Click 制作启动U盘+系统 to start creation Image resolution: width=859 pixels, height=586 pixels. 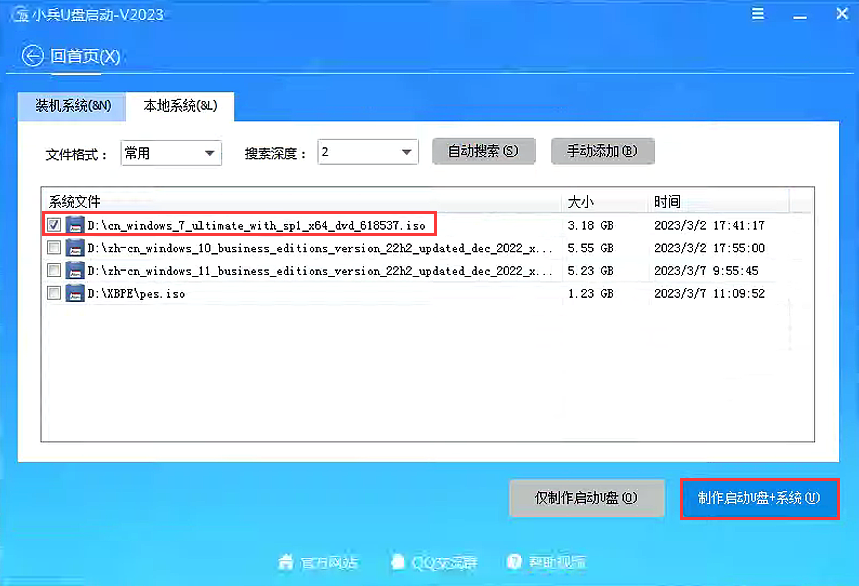point(759,498)
